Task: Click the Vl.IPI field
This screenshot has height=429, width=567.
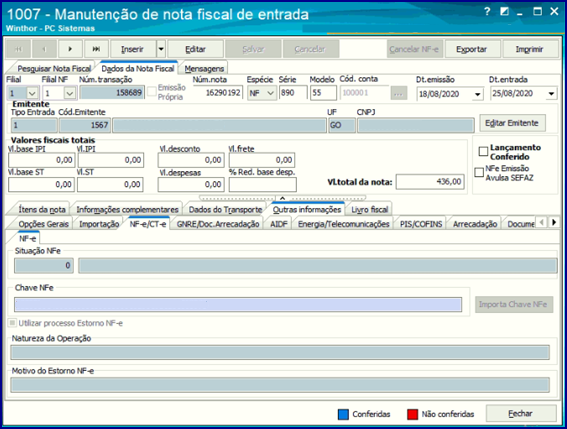Action: click(110, 160)
